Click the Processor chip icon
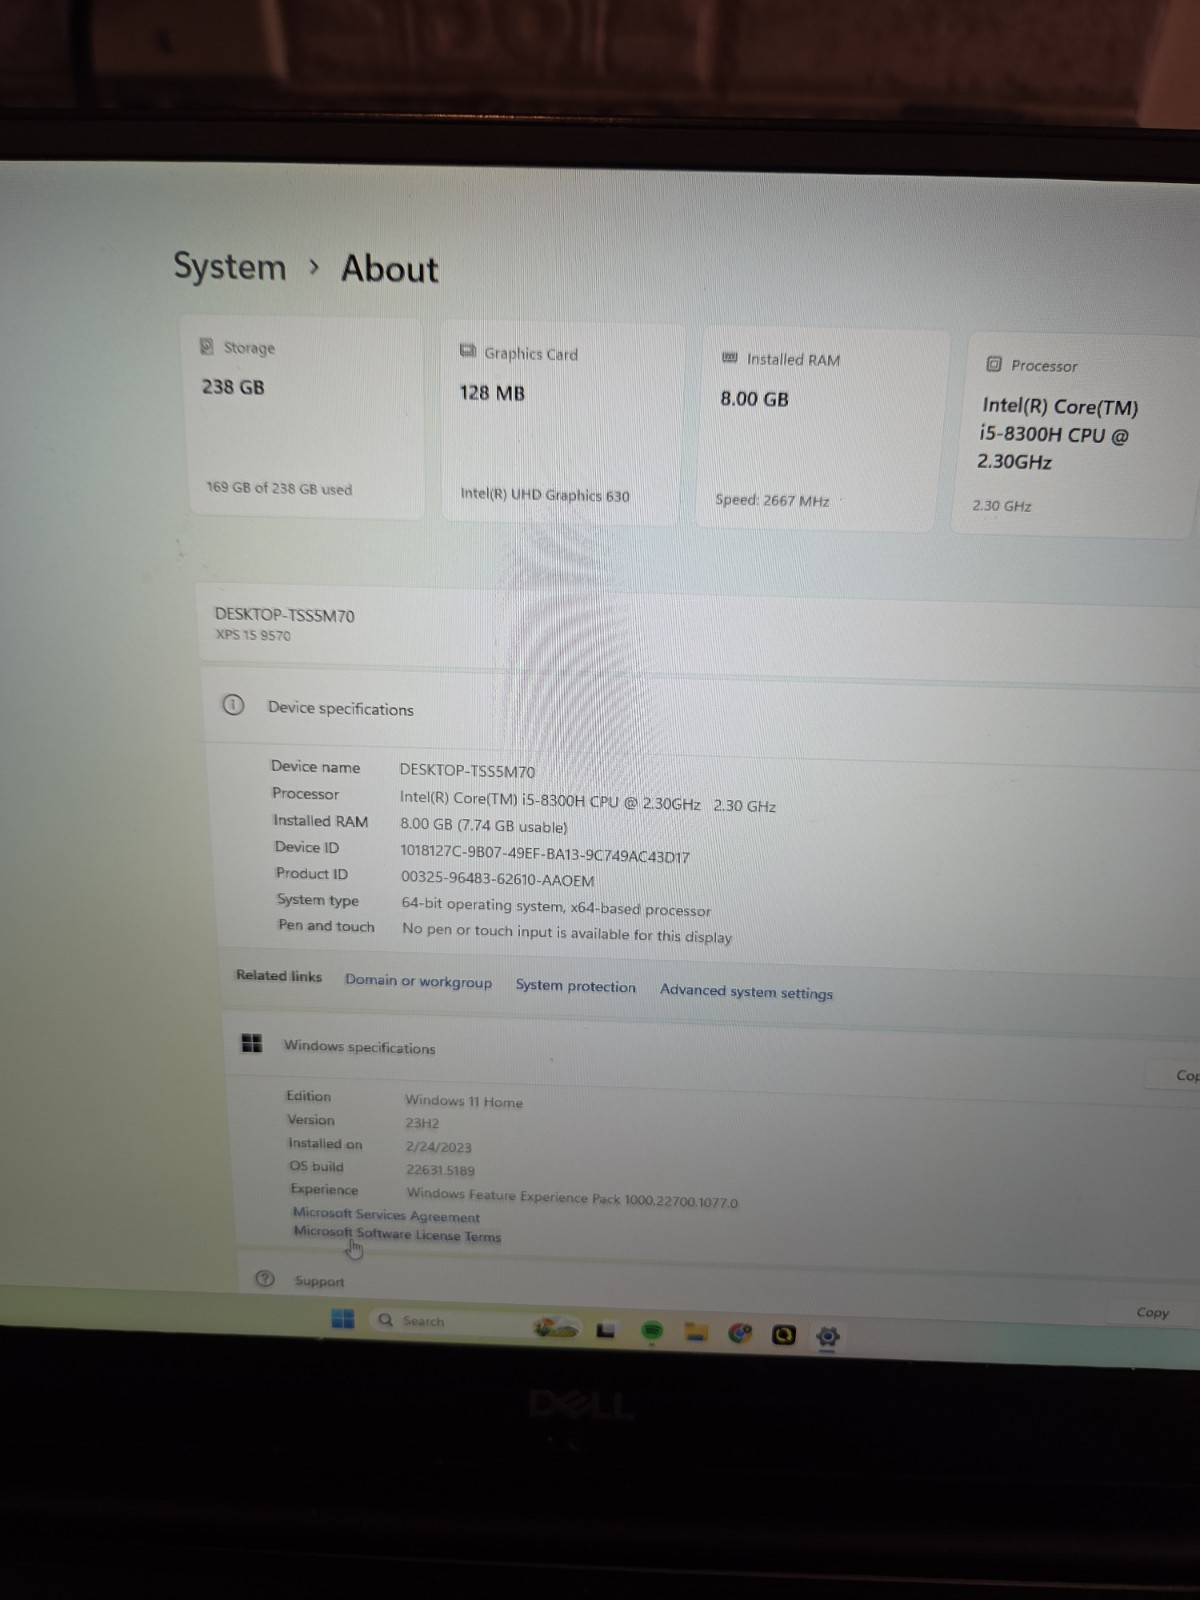This screenshot has height=1600, width=1200. [994, 364]
